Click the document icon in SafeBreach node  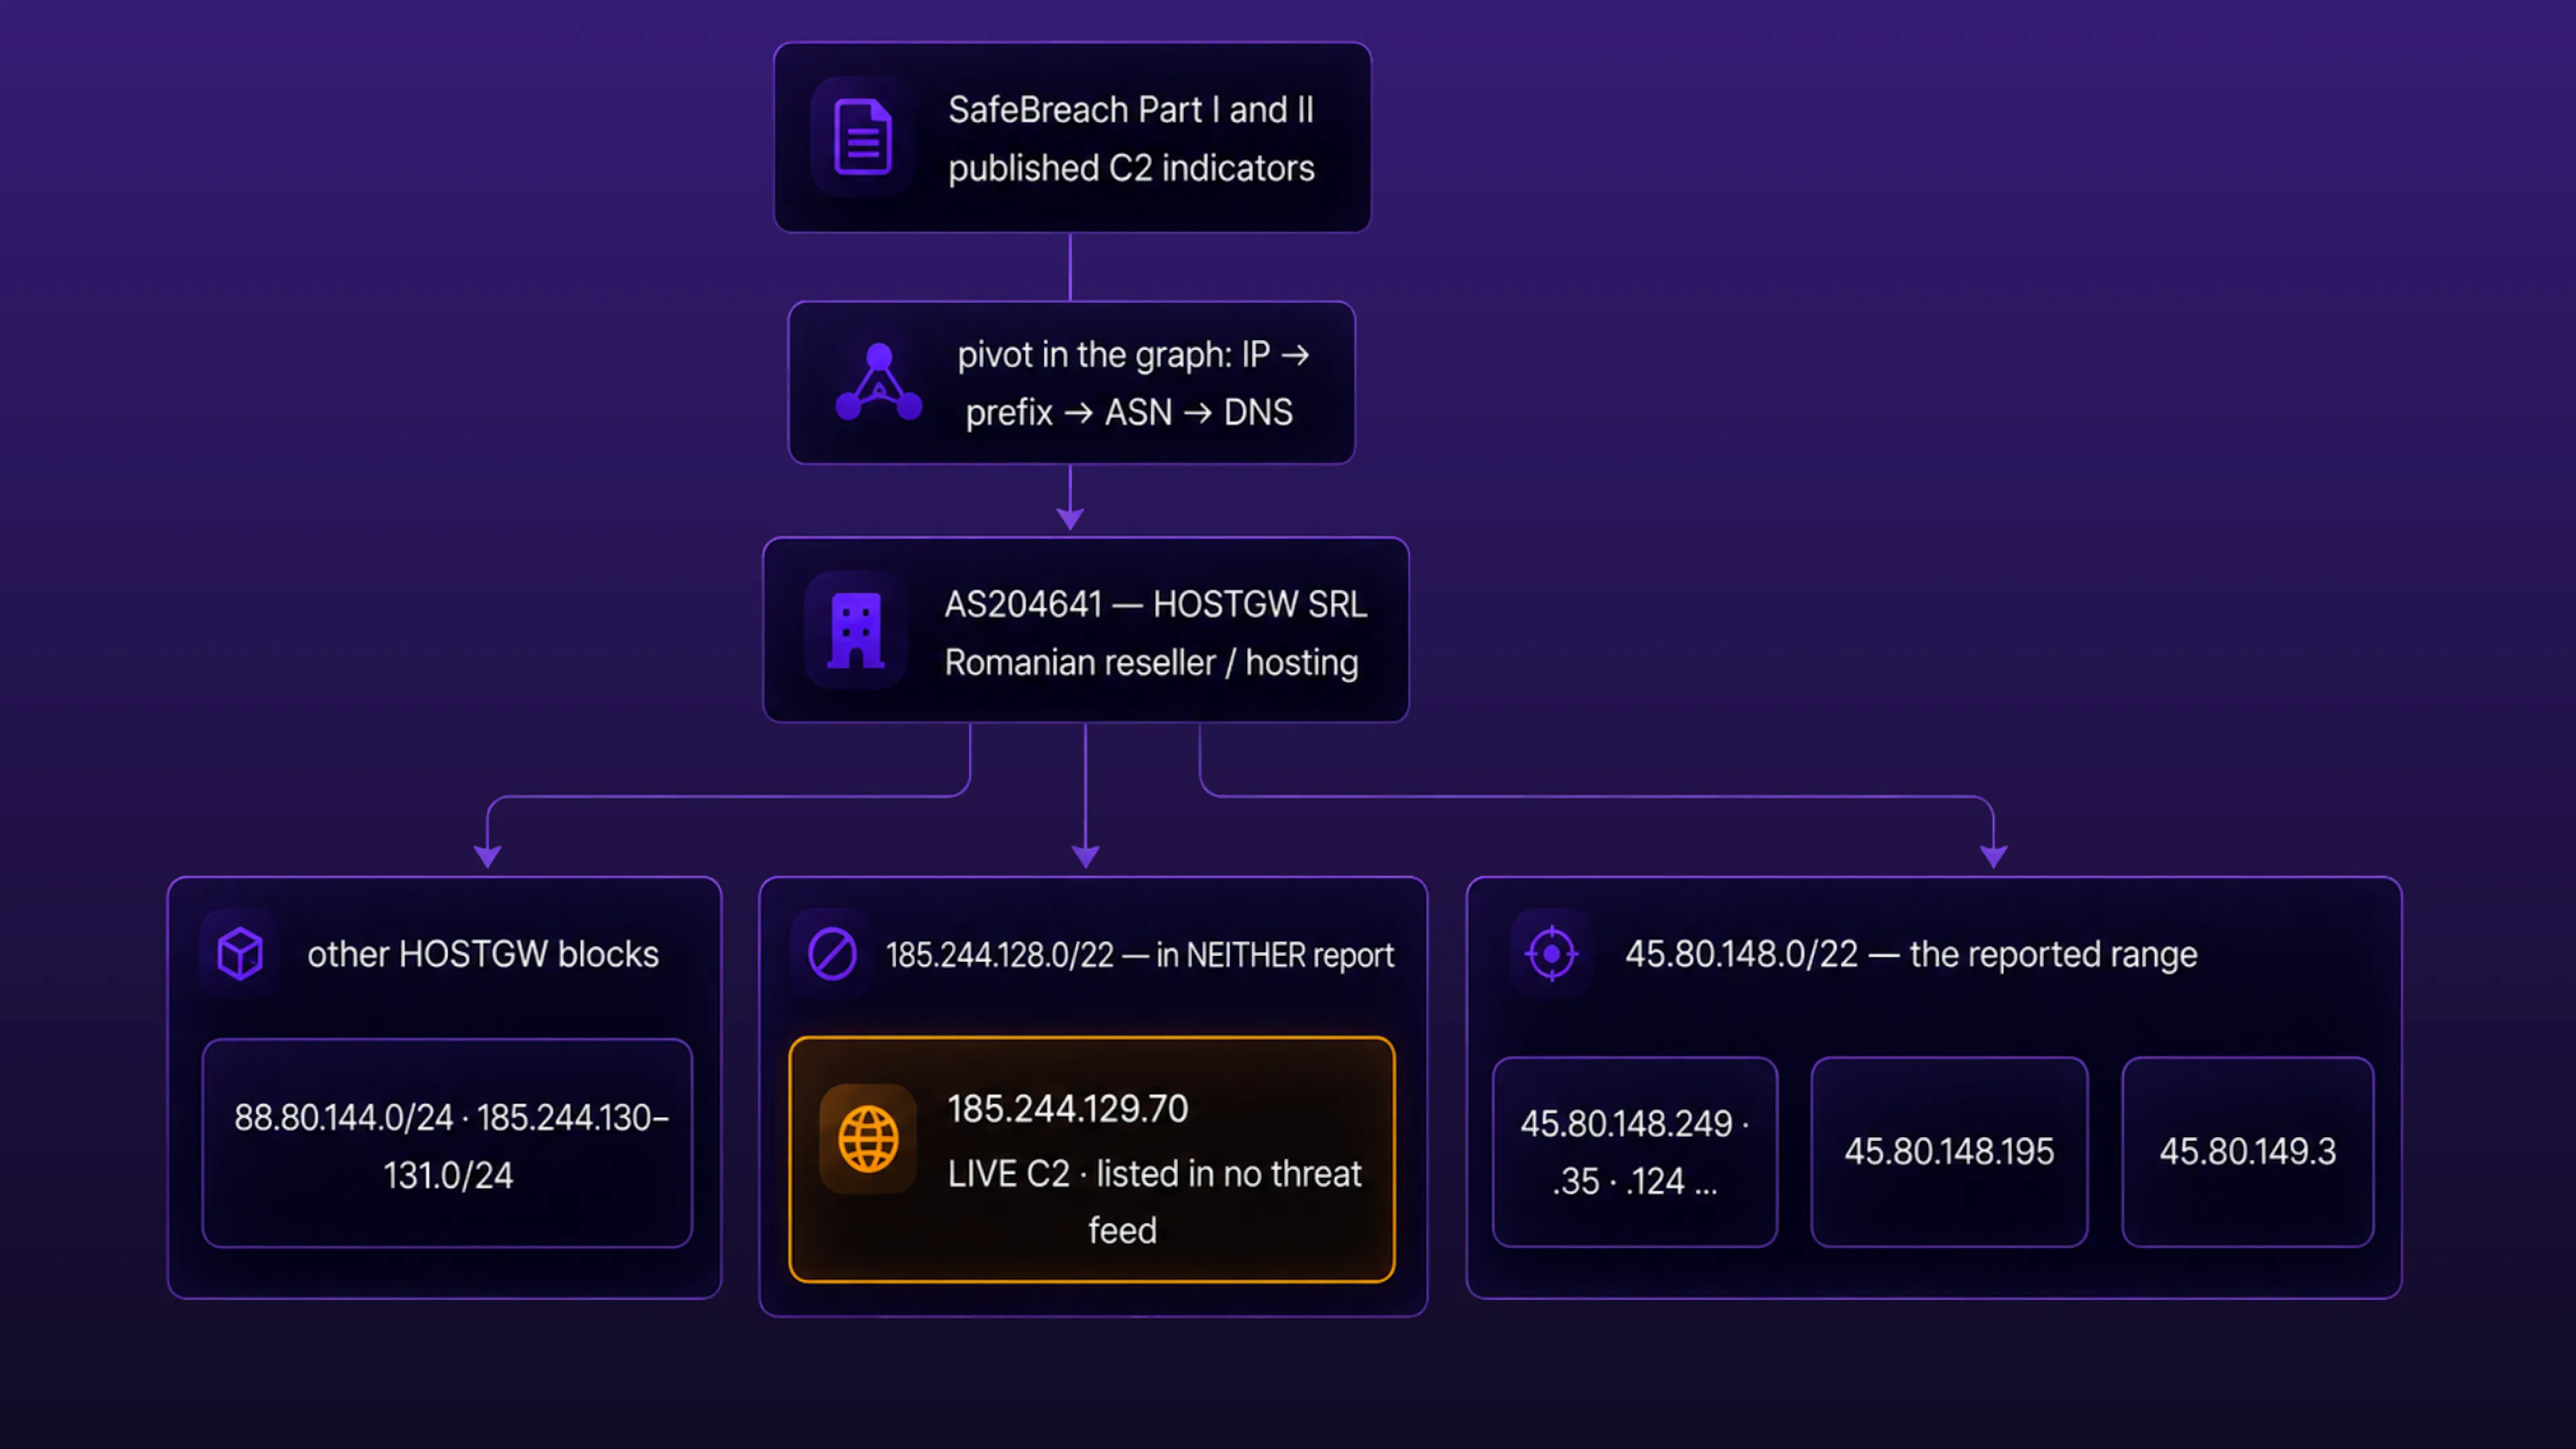pos(862,137)
